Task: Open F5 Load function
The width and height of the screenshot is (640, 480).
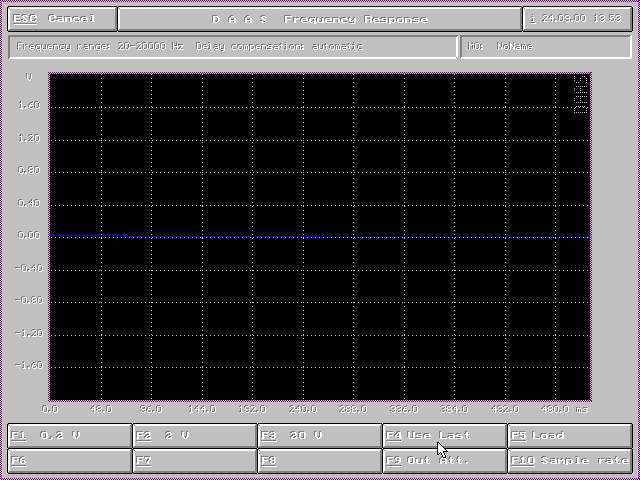Action: coord(570,436)
